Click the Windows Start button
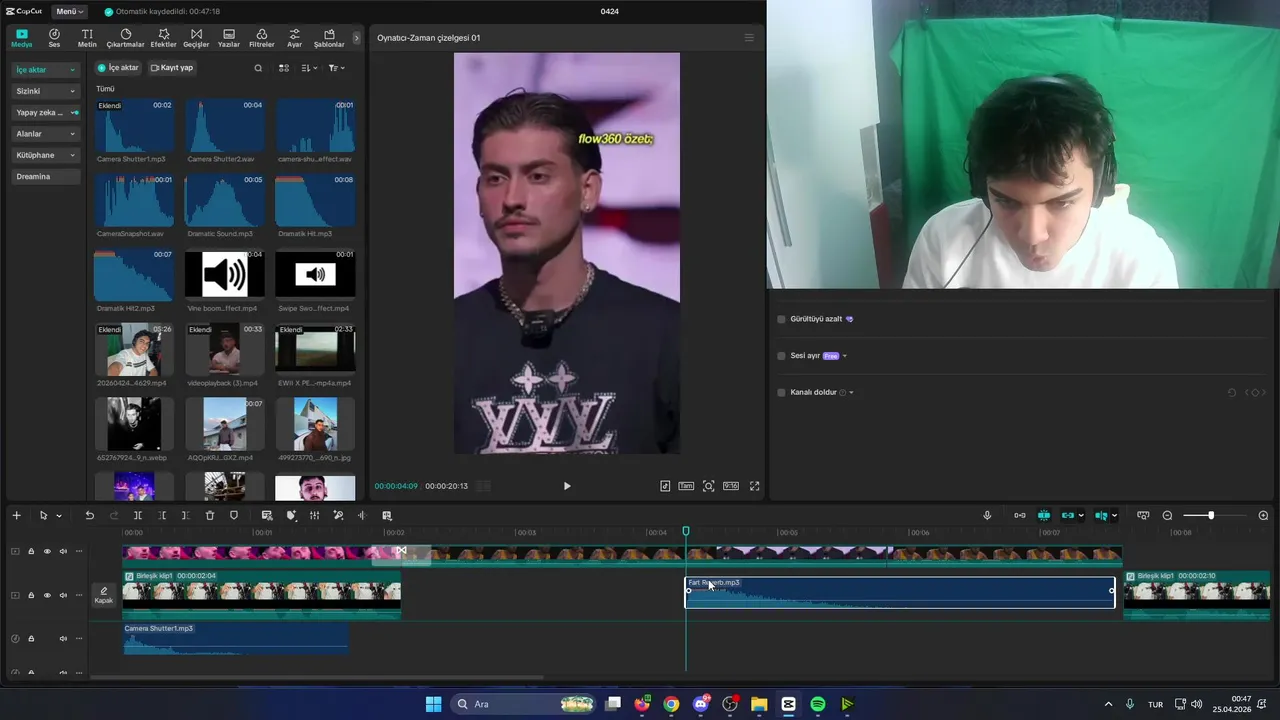 pyautogui.click(x=433, y=704)
